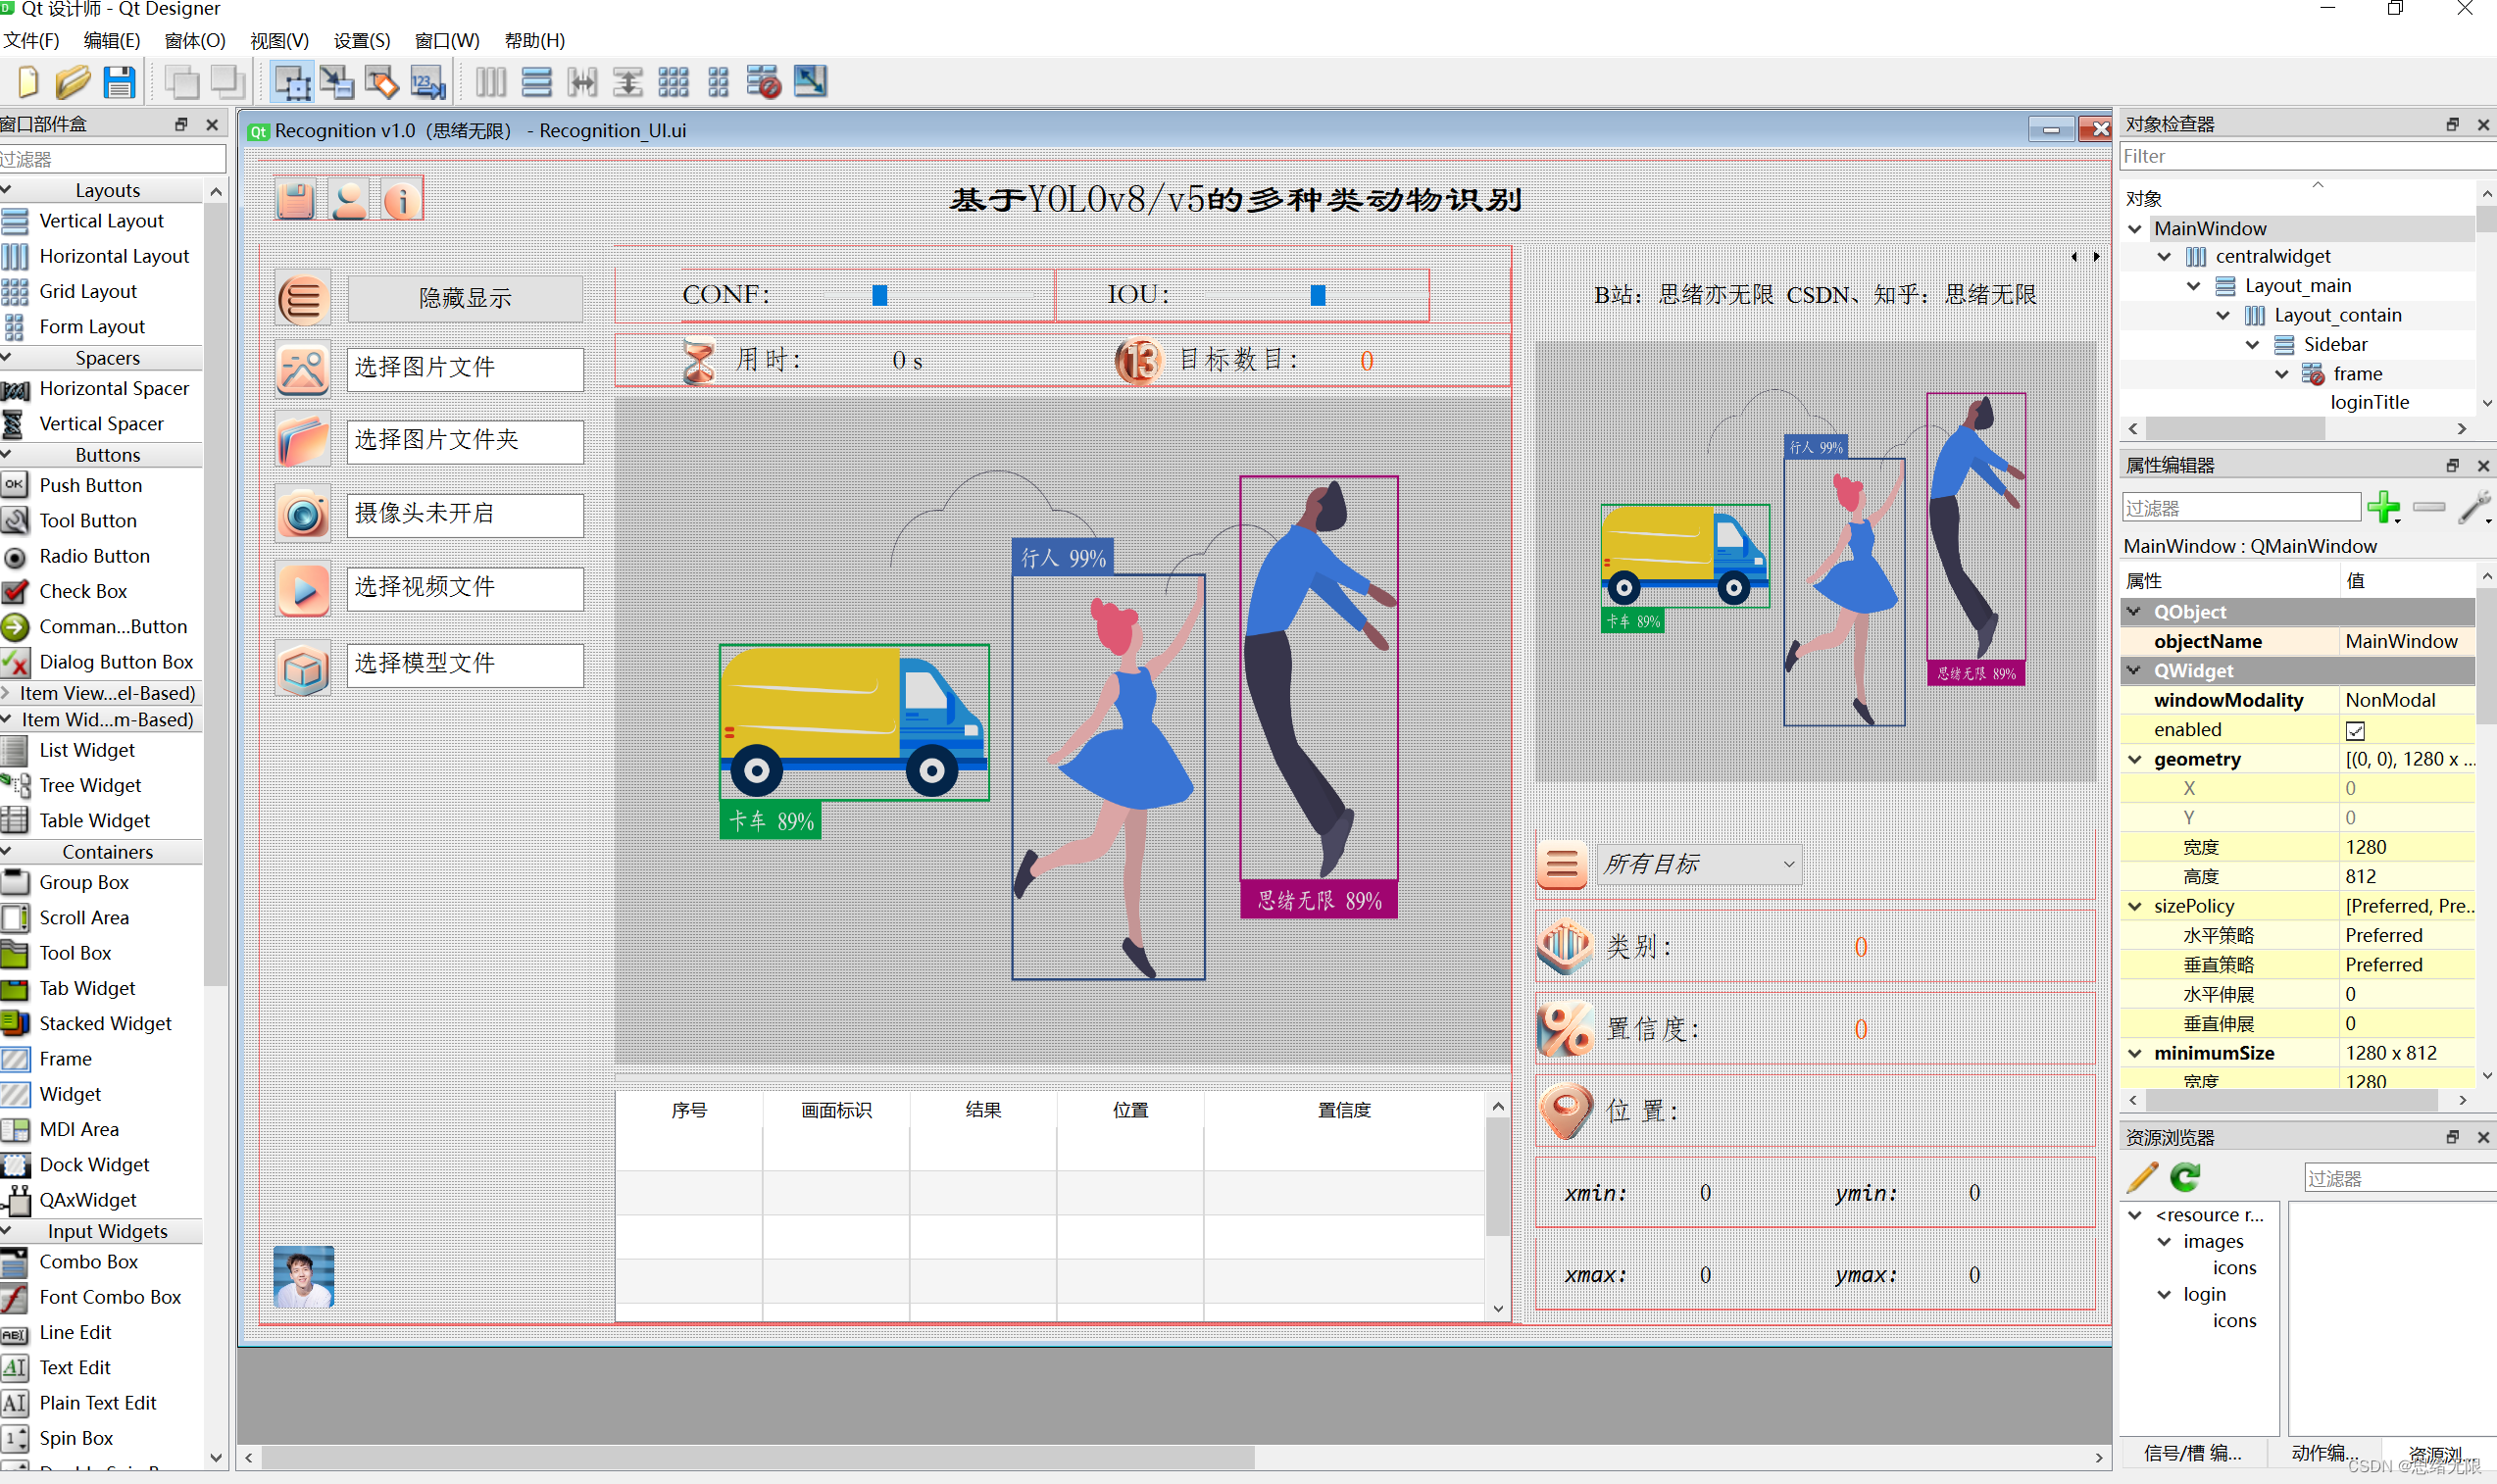2497x1484 pixels.
Task: Click the folder selection icon
Action: (x=300, y=440)
